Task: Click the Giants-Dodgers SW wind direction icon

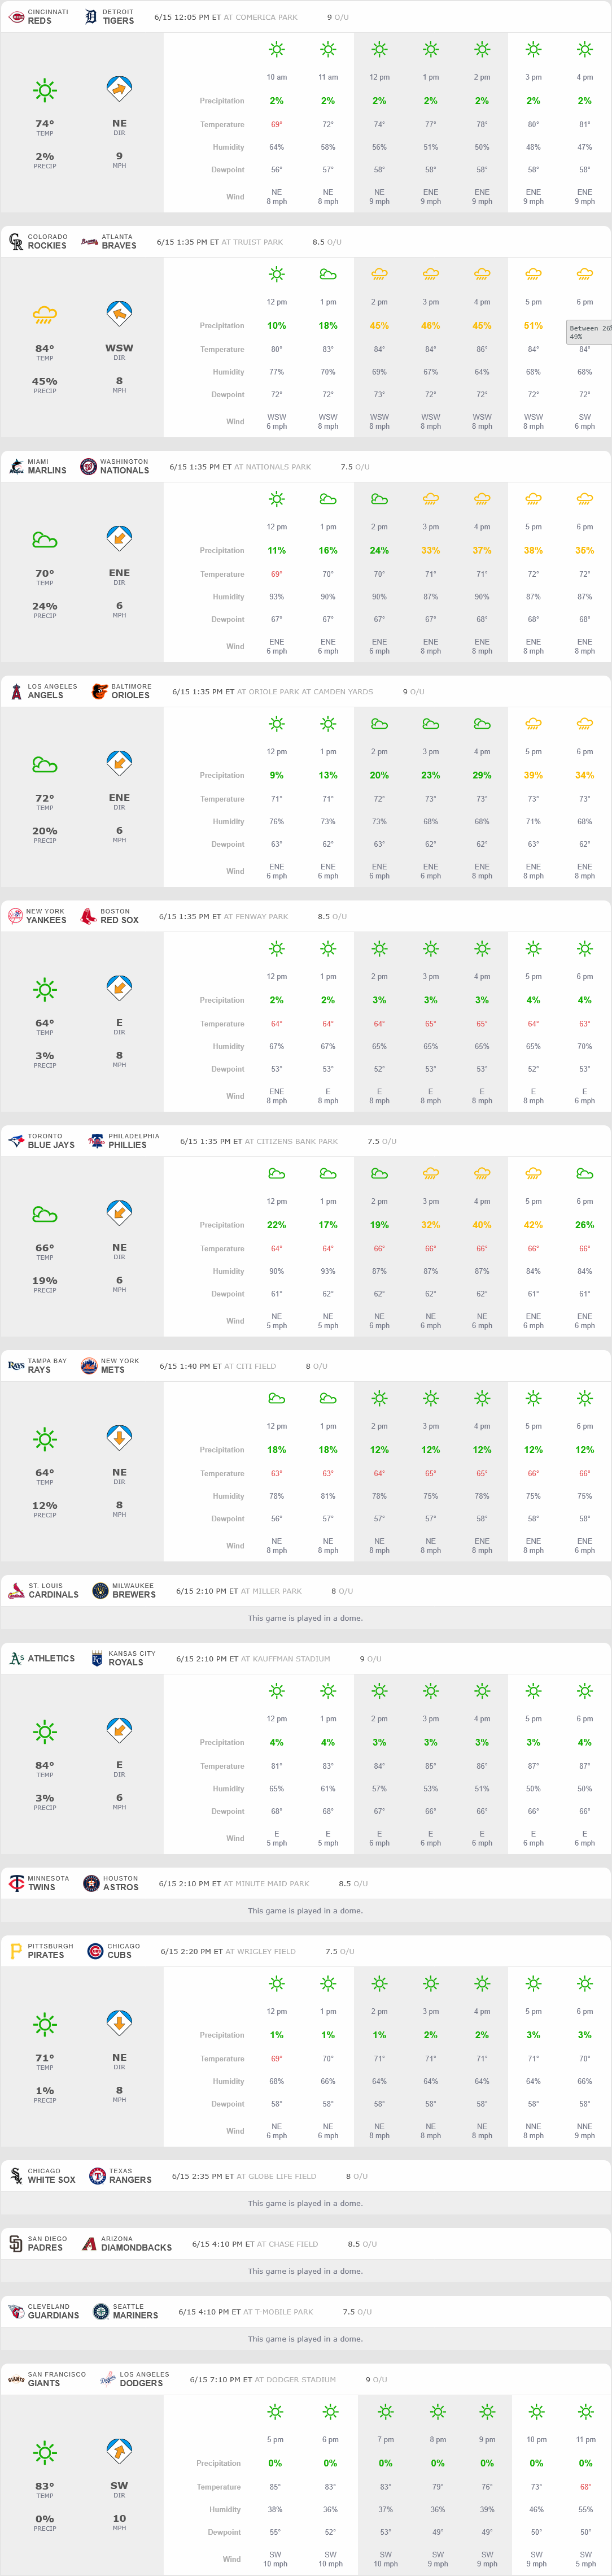Action: [x=119, y=2451]
